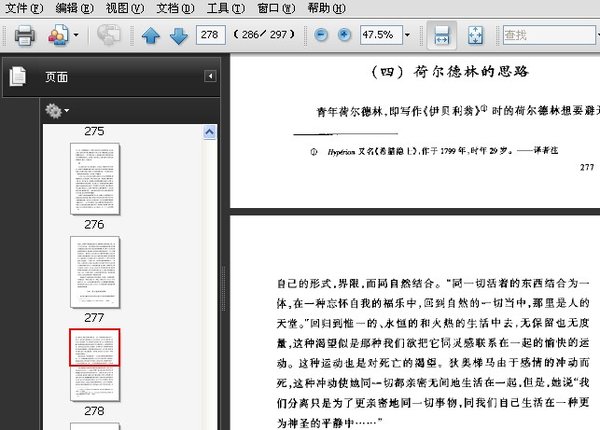Expand the collaborate icon's dropdown arrow

76,35
